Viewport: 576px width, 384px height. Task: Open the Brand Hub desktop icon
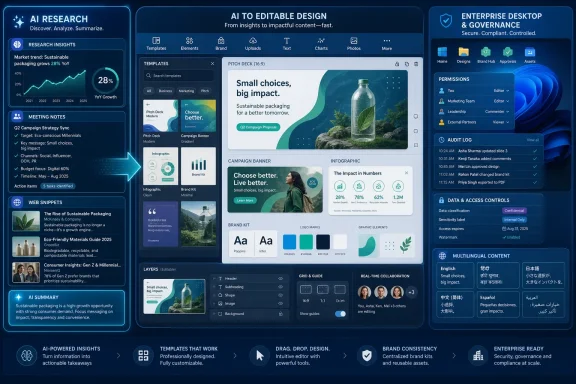[486, 54]
